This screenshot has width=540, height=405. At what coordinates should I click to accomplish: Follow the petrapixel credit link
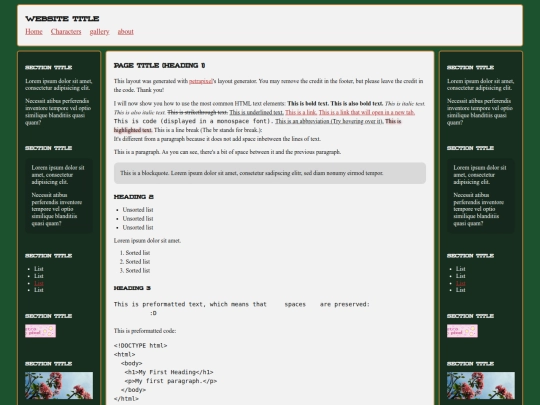click(201, 81)
